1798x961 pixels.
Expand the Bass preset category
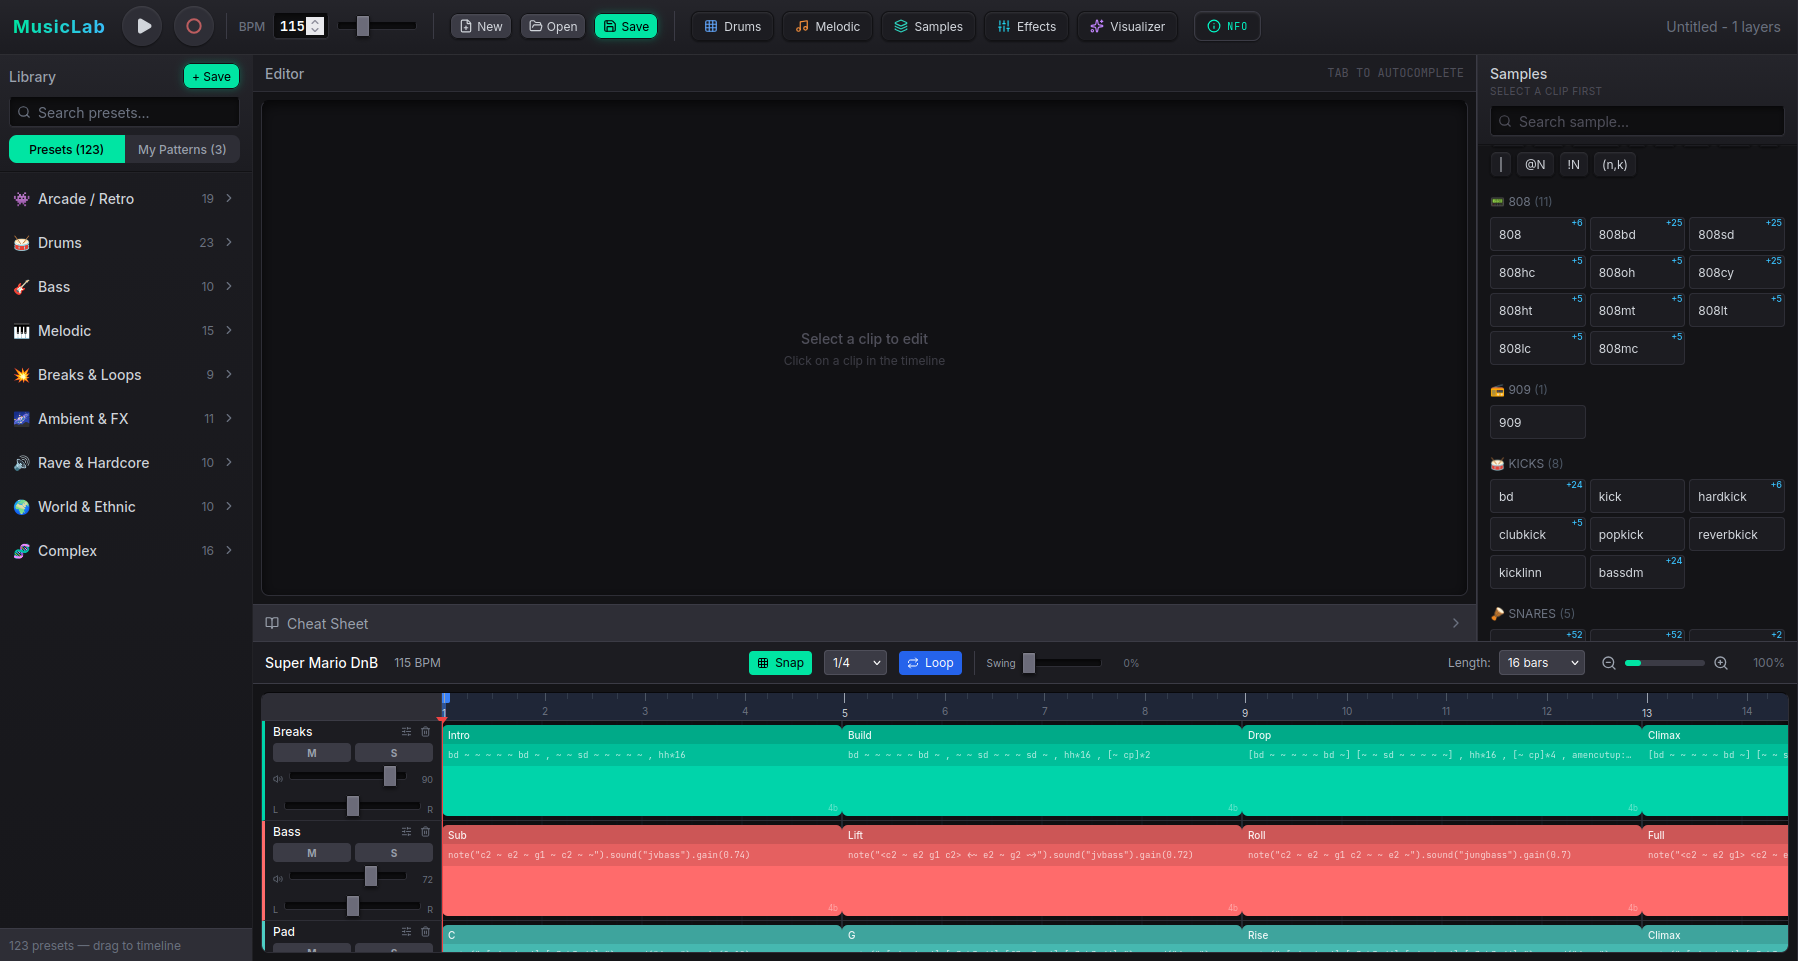124,287
